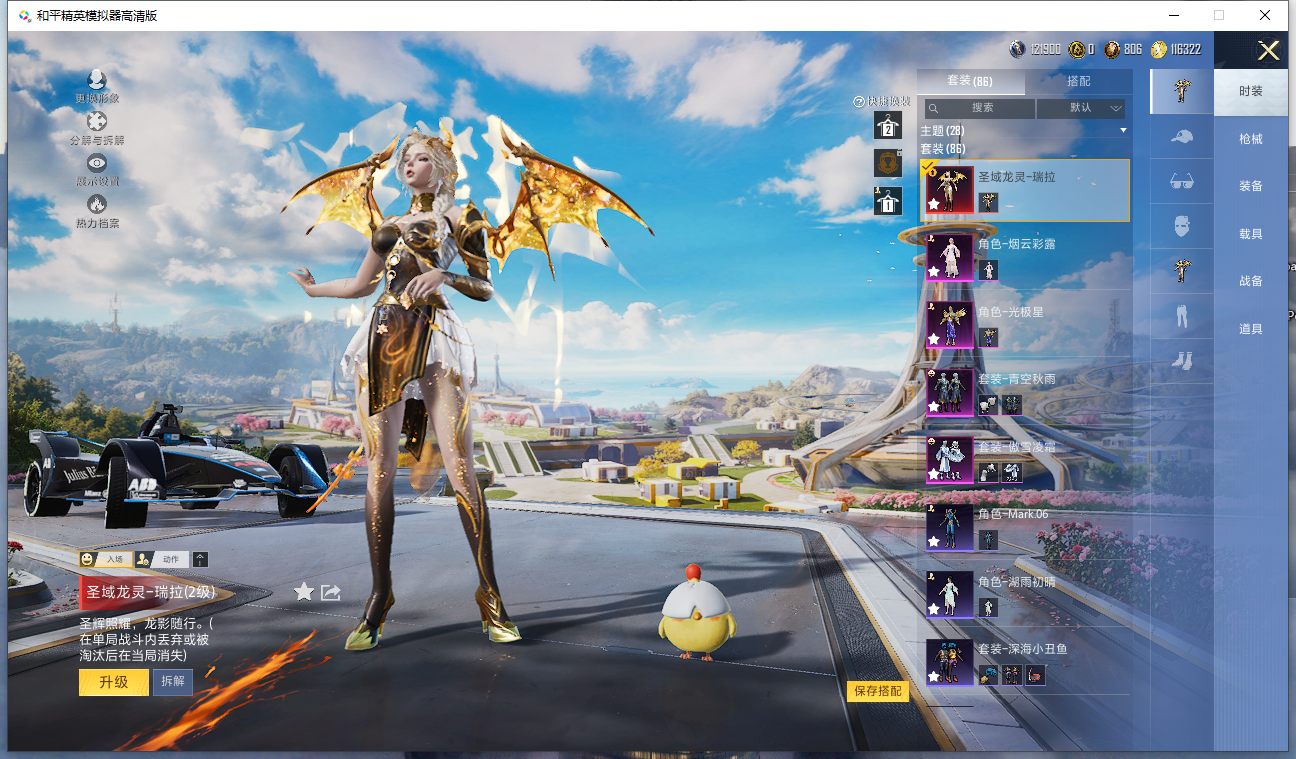Select the pants category icon

[1181, 317]
